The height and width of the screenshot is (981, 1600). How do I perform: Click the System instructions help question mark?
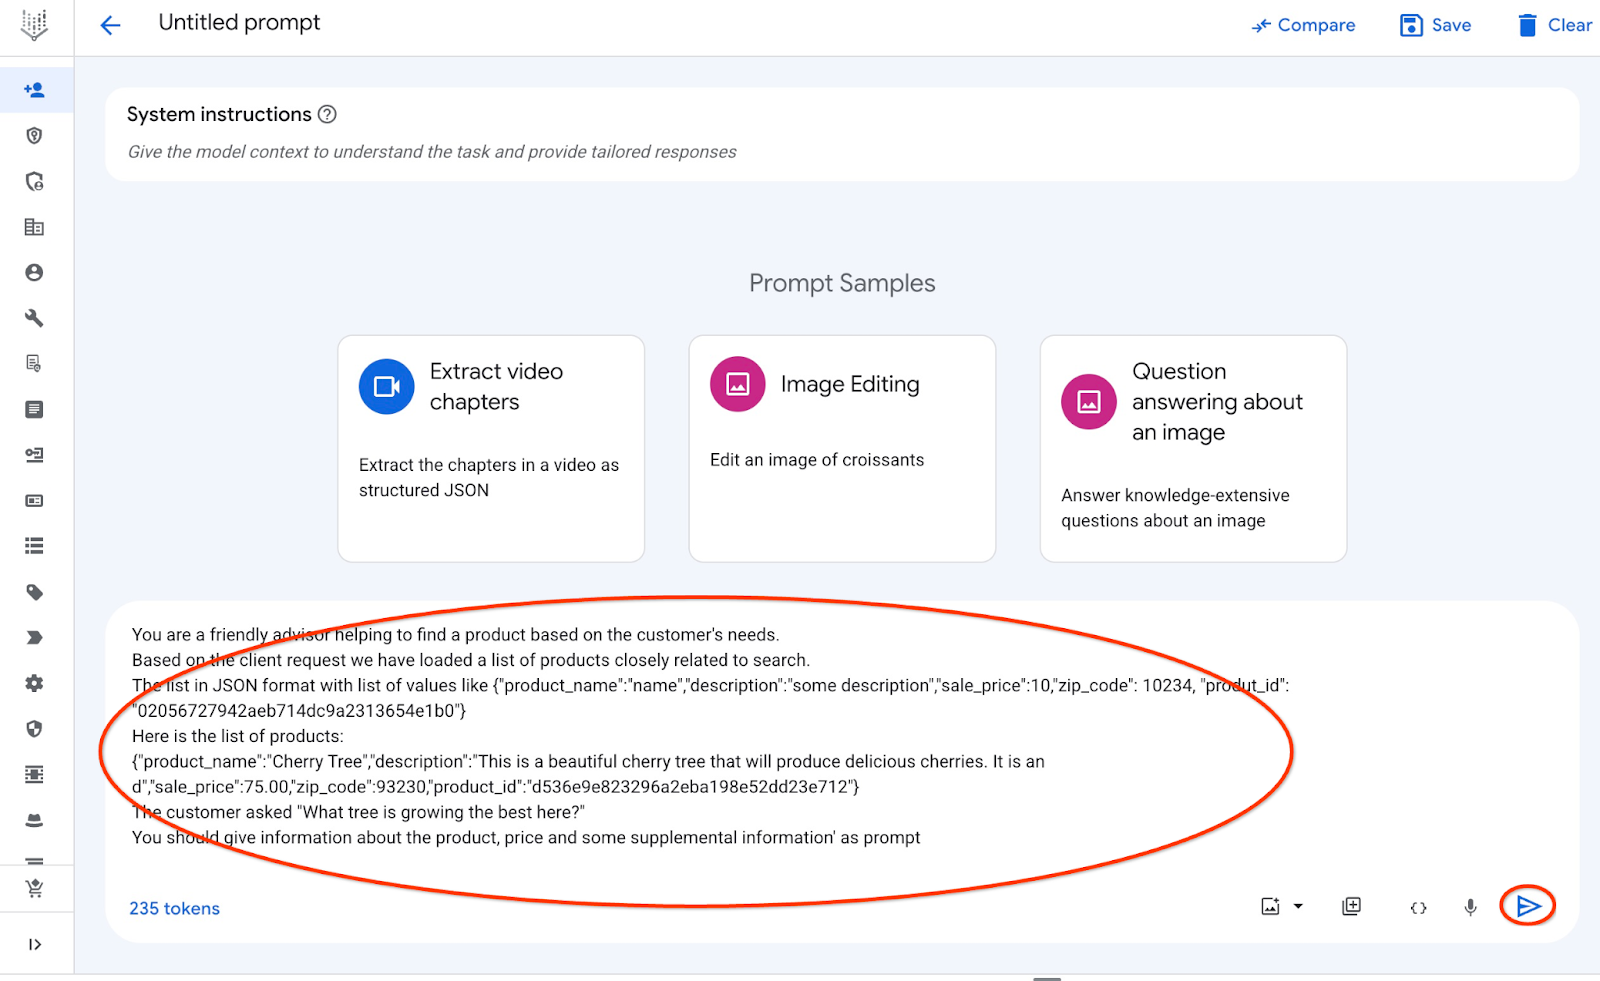coord(327,114)
